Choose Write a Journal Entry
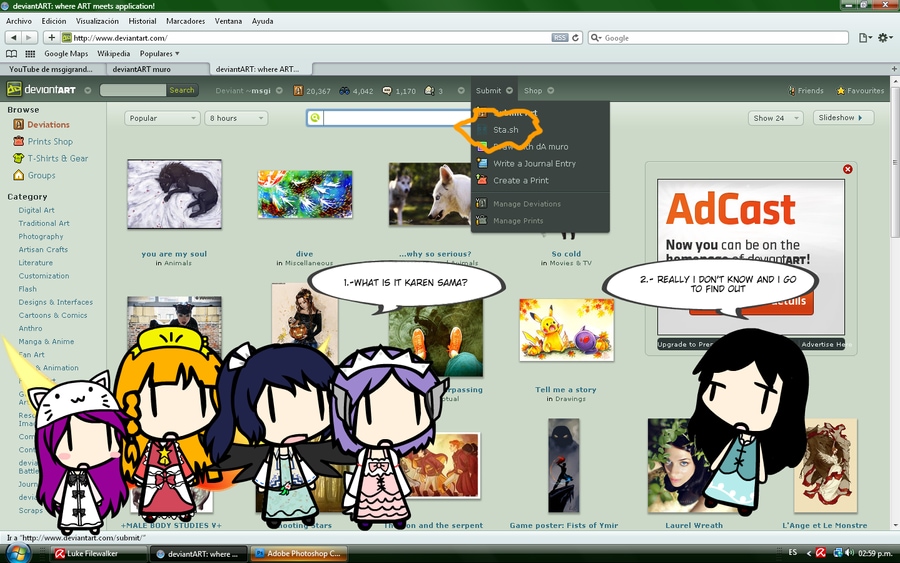The image size is (900, 563). (x=534, y=164)
